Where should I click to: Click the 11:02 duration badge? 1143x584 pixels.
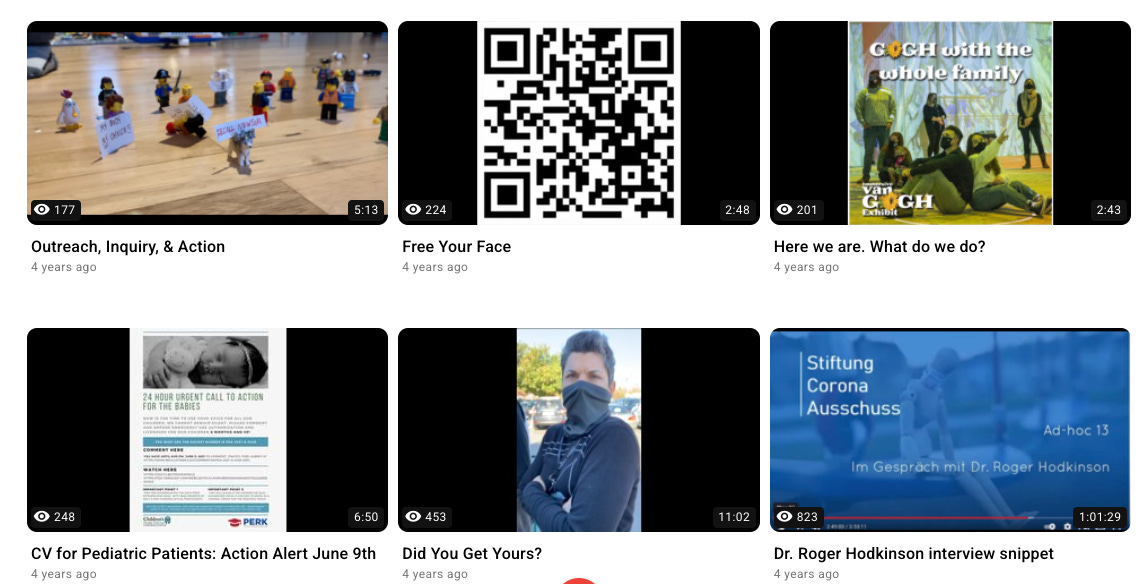point(733,516)
